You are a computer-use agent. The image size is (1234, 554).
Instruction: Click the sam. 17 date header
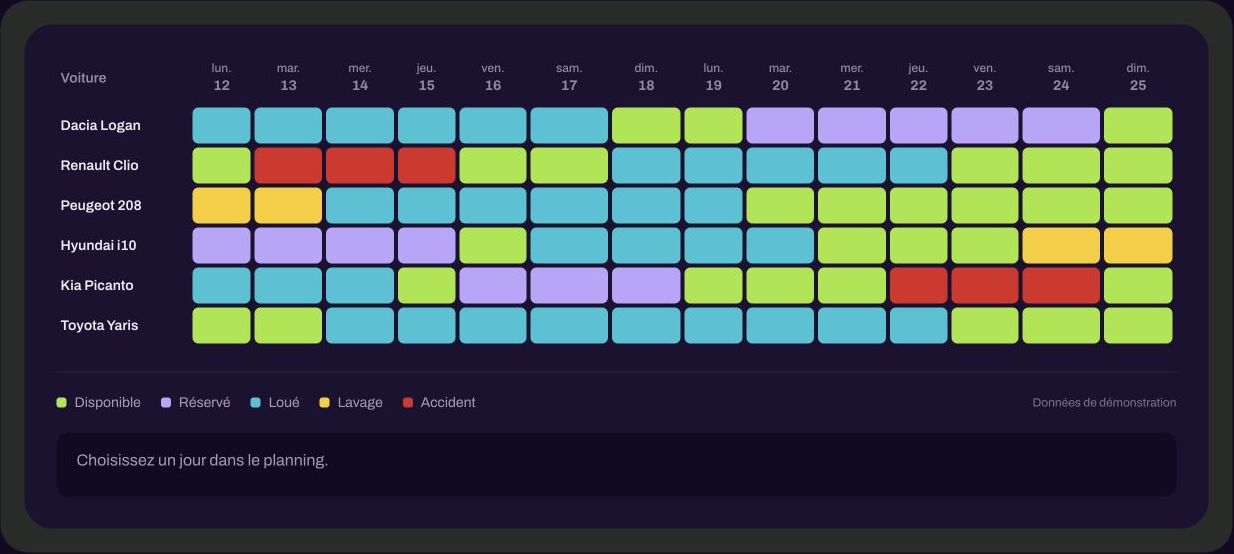tap(569, 77)
